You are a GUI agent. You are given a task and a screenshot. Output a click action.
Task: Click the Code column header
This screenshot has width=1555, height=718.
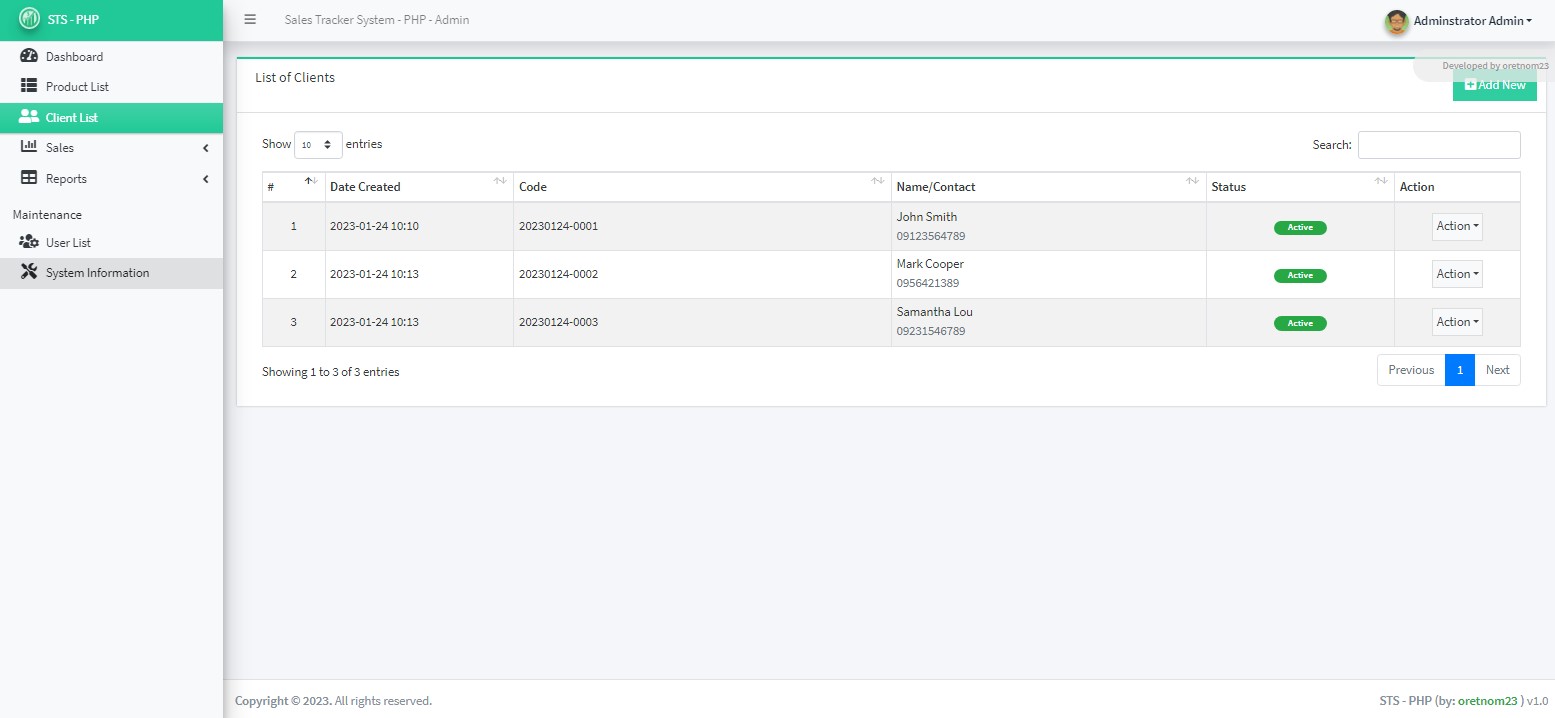pyautogui.click(x=702, y=187)
